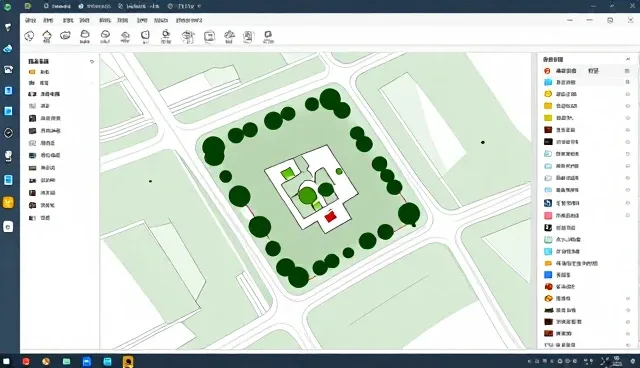
Task: Toggle eye icon beside the pink square icon row
Action: coord(628,215)
